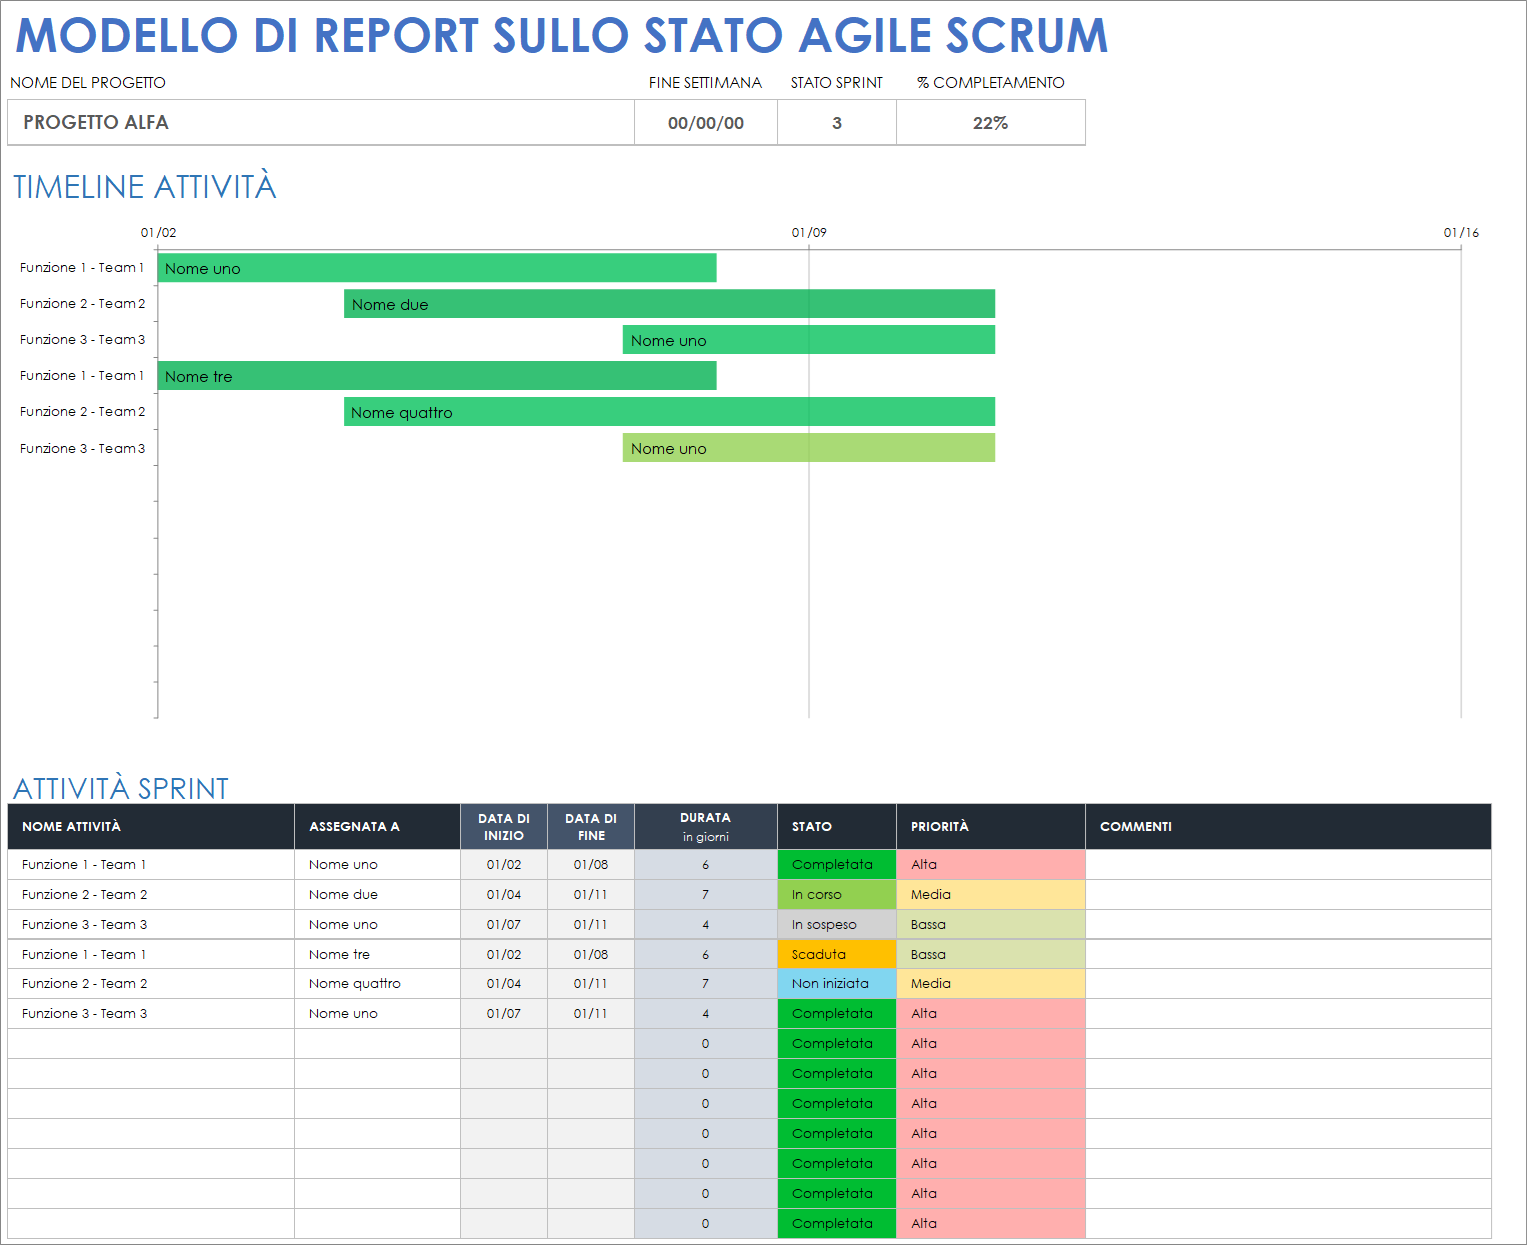Screen dimensions: 1527x1245
Task: Click the light green Nome uno bar
Action: click(809, 448)
